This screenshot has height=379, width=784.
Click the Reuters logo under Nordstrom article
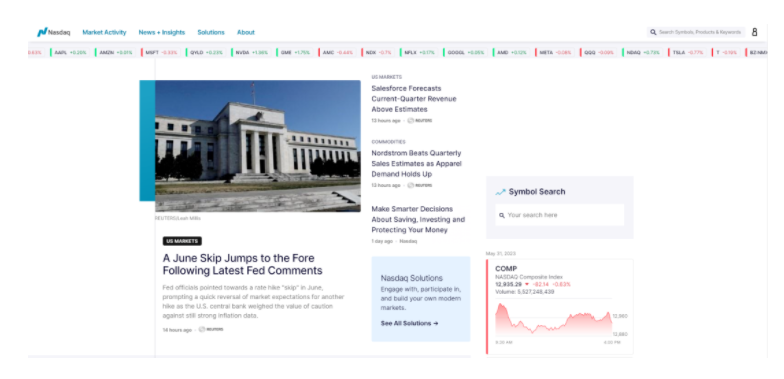[420, 185]
